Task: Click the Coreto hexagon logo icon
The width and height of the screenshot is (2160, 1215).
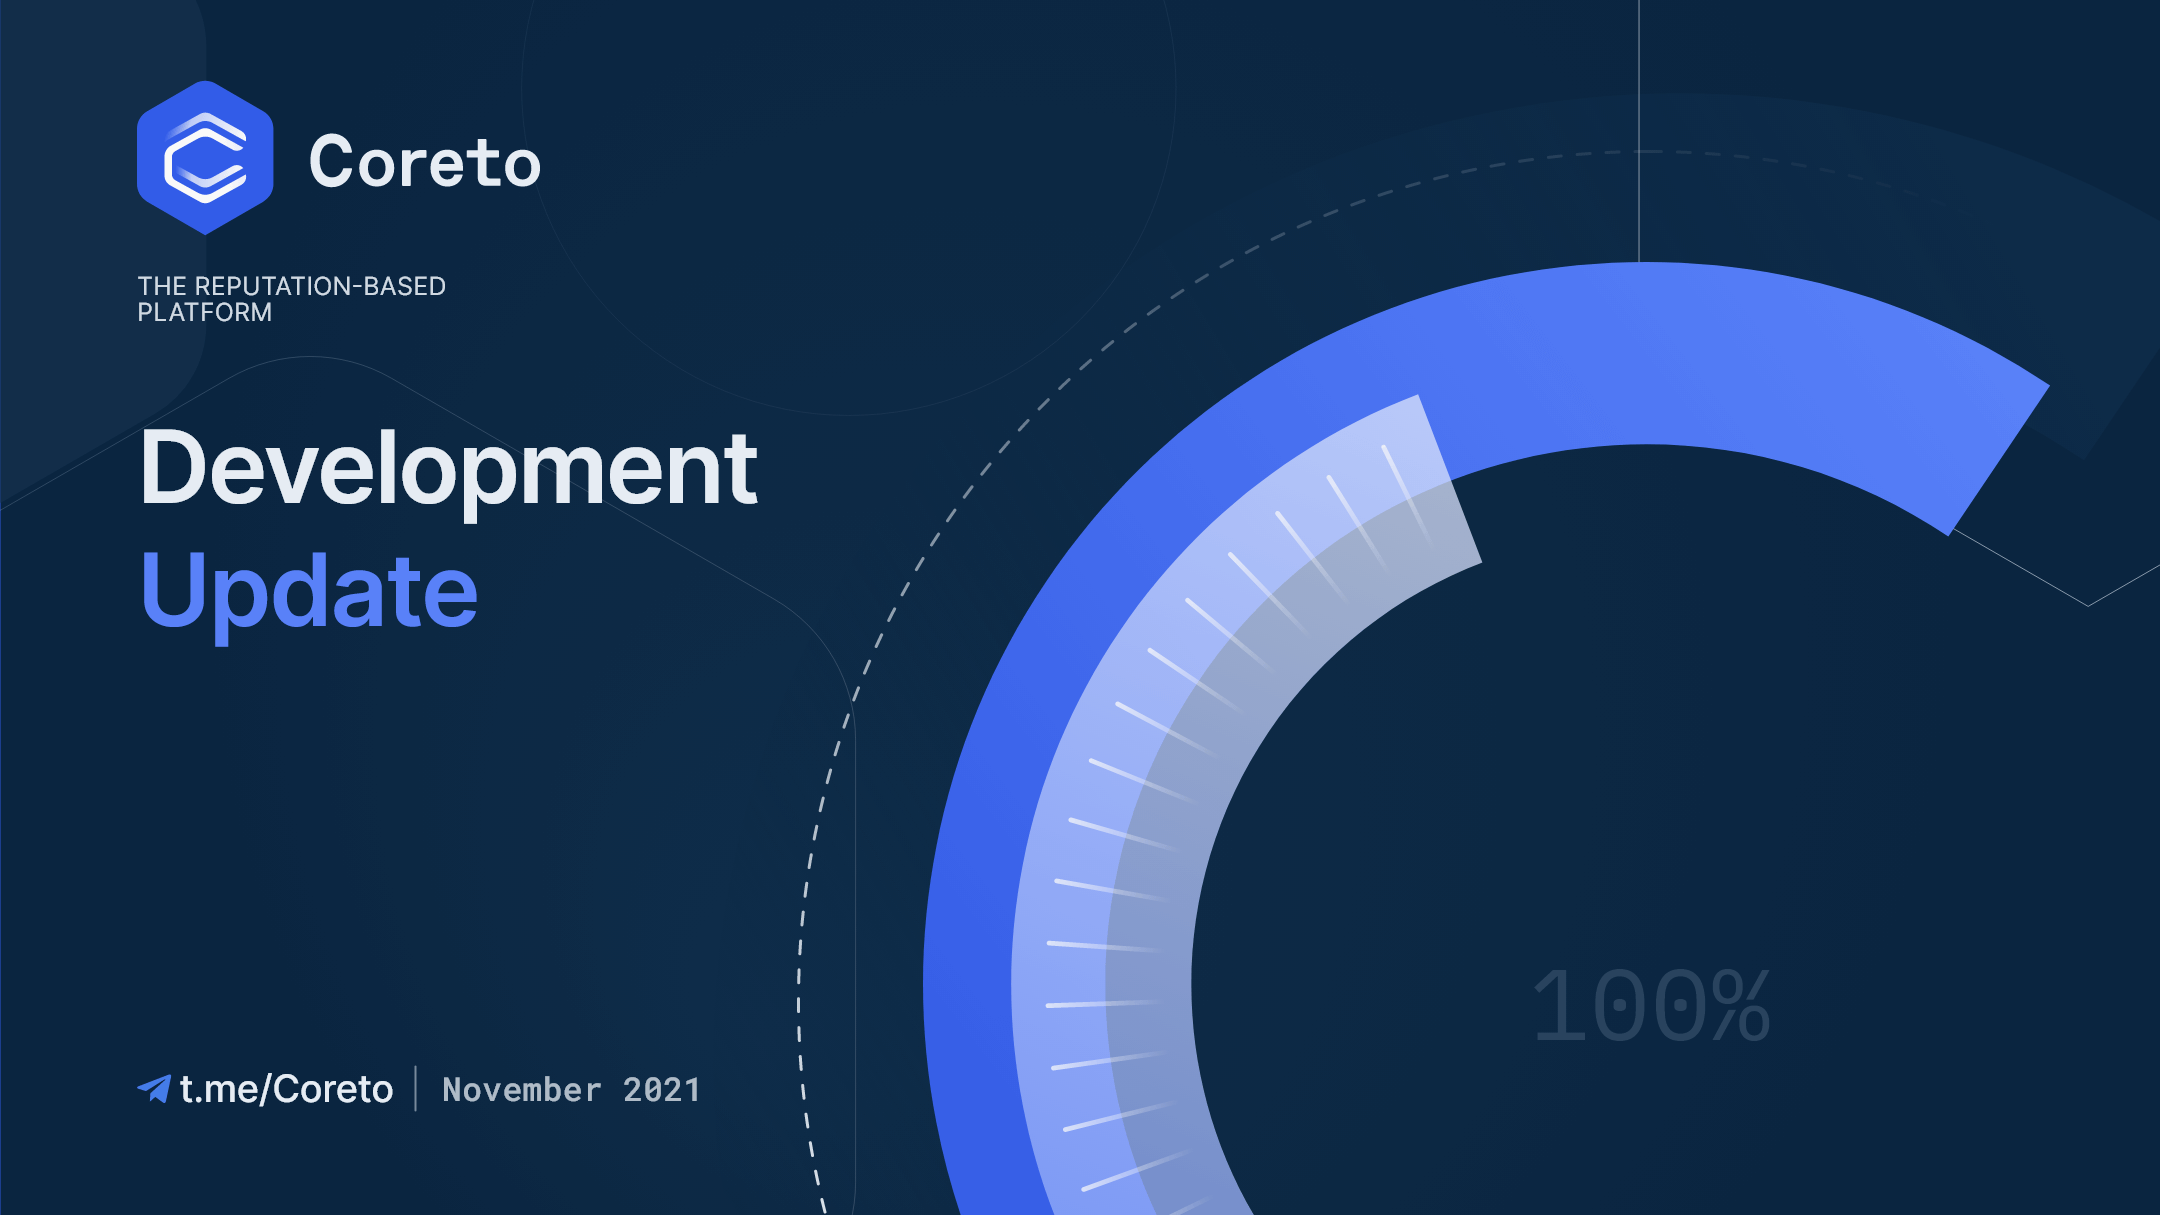Action: click(x=205, y=158)
